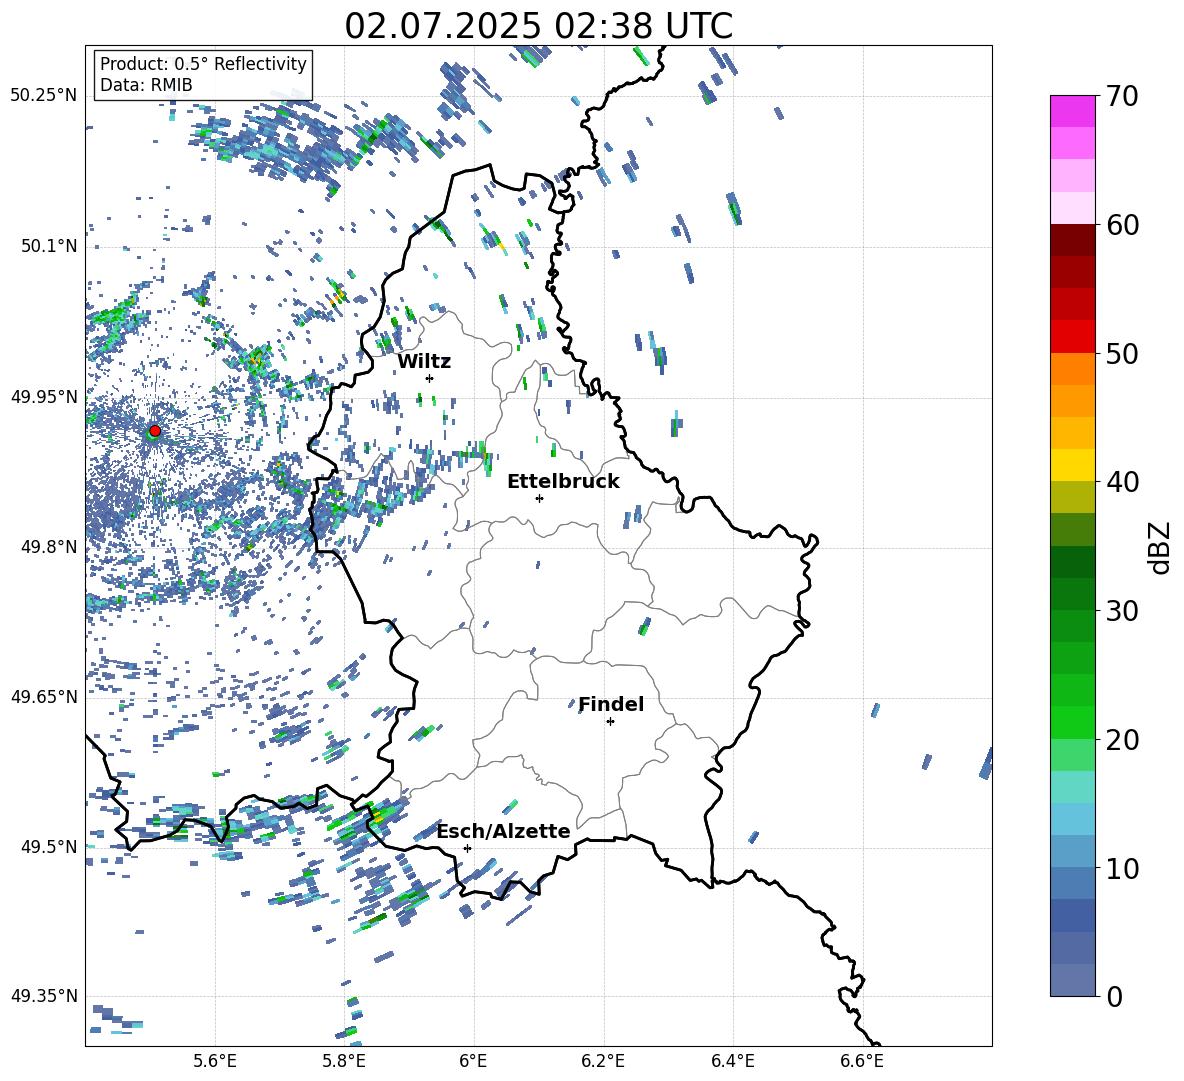Click the 6.6°E longitude label

click(x=862, y=1061)
